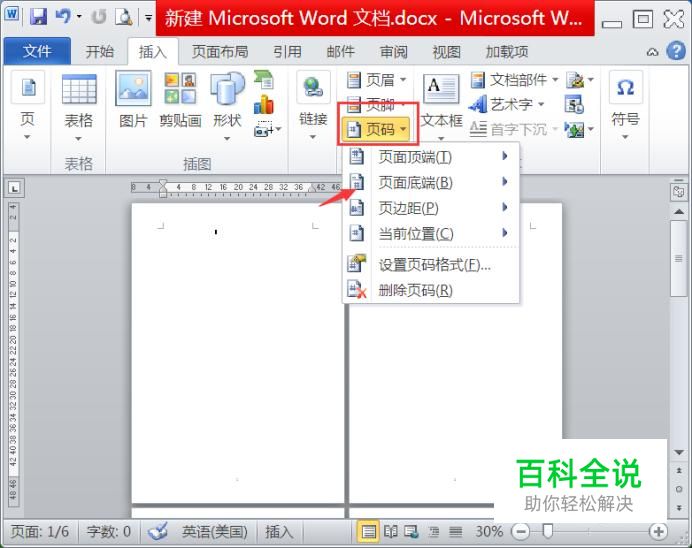Switch to Page Layout (页面布局) tab

tap(220, 52)
